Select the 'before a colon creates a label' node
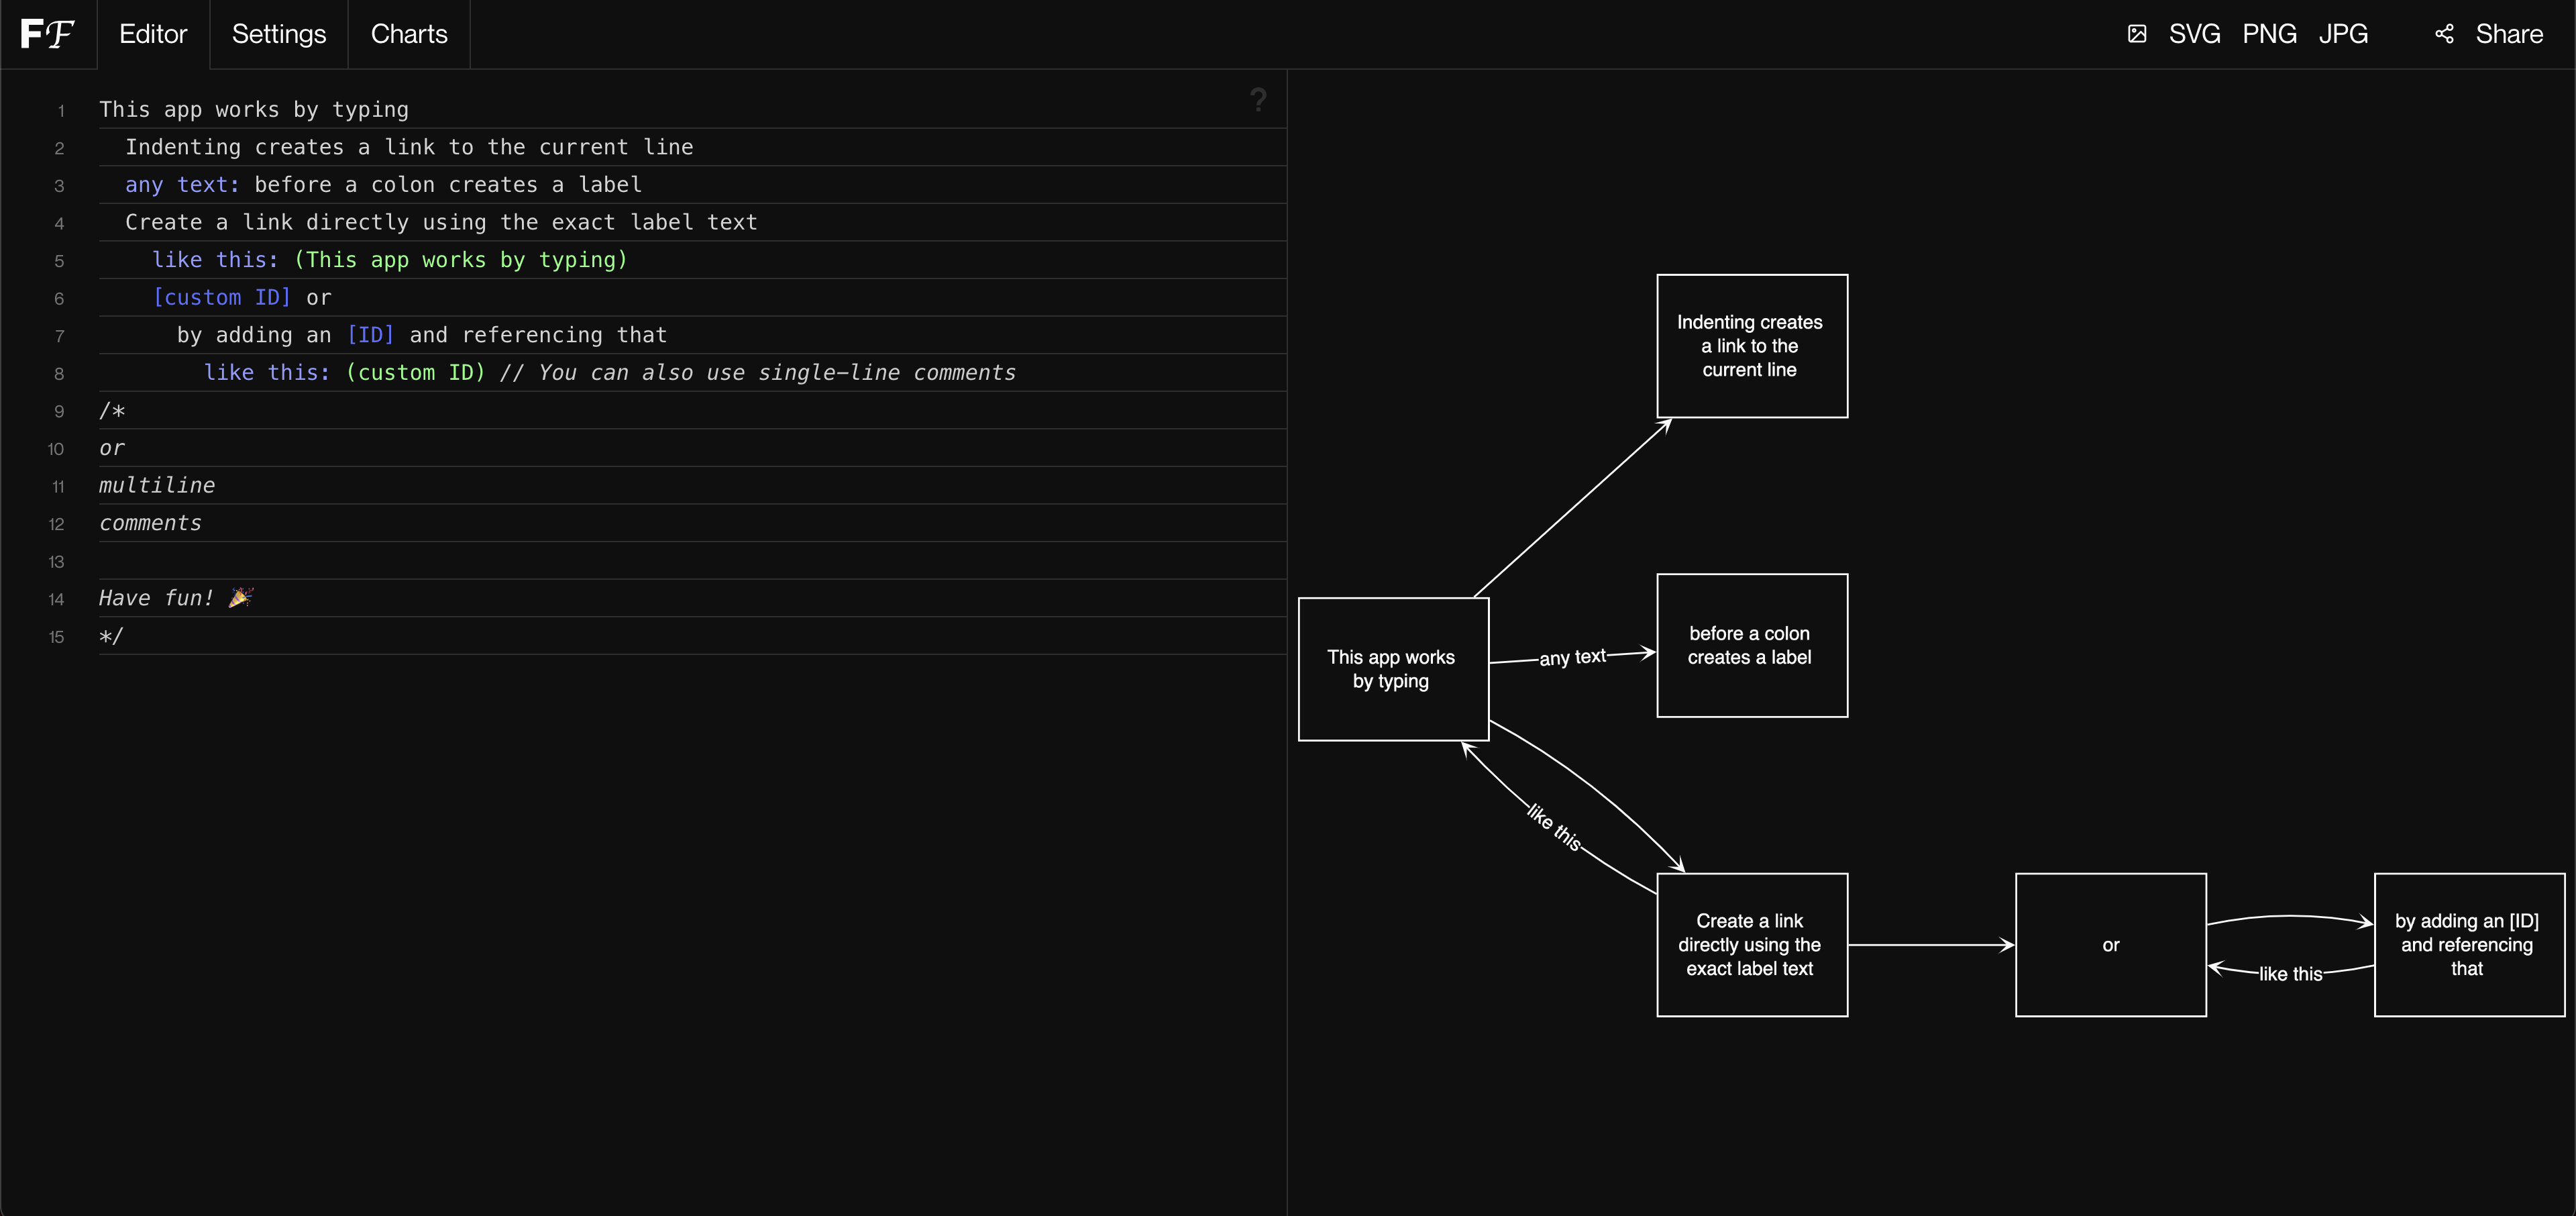 (x=1751, y=645)
